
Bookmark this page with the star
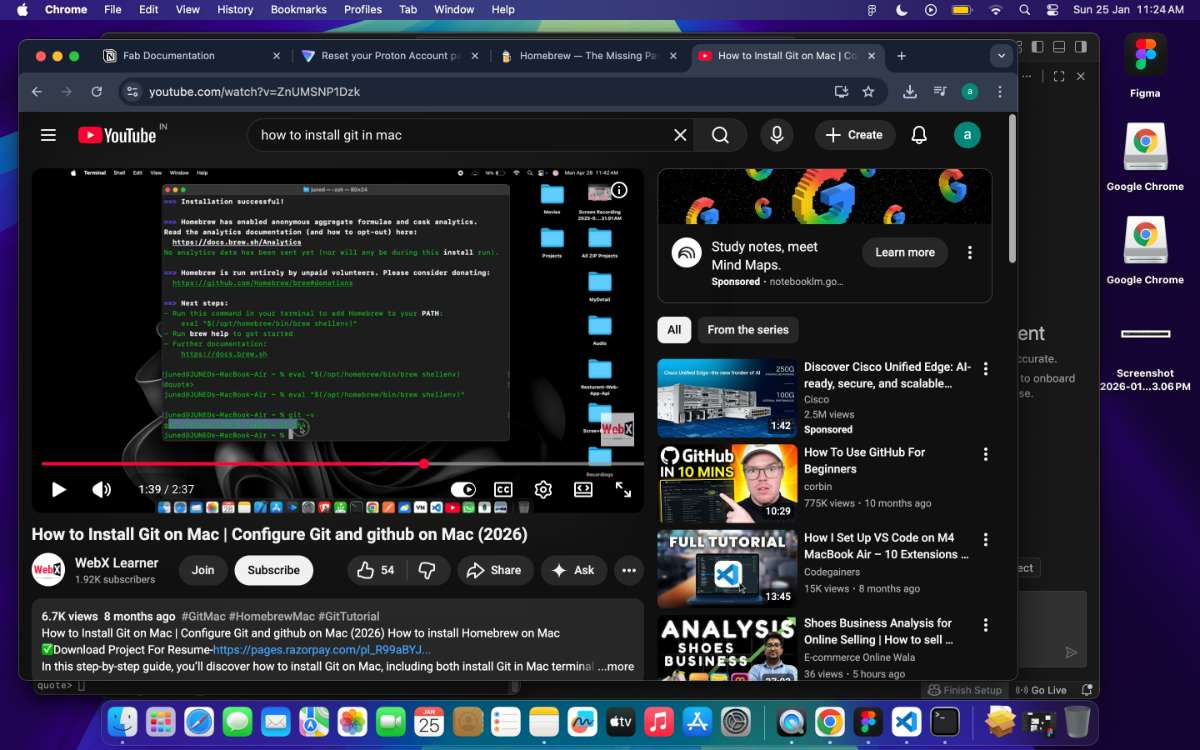pos(868,91)
